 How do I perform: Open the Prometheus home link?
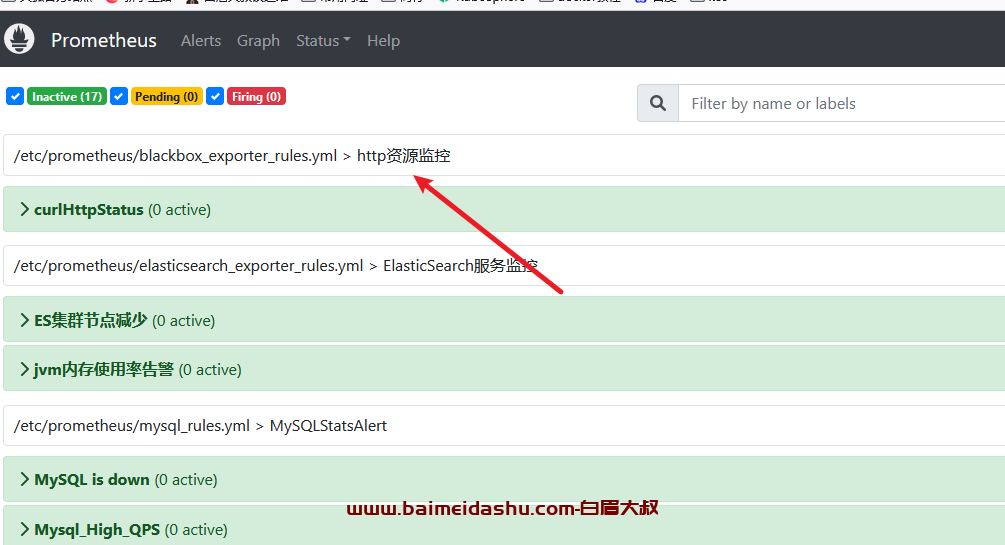pyautogui.click(x=104, y=40)
